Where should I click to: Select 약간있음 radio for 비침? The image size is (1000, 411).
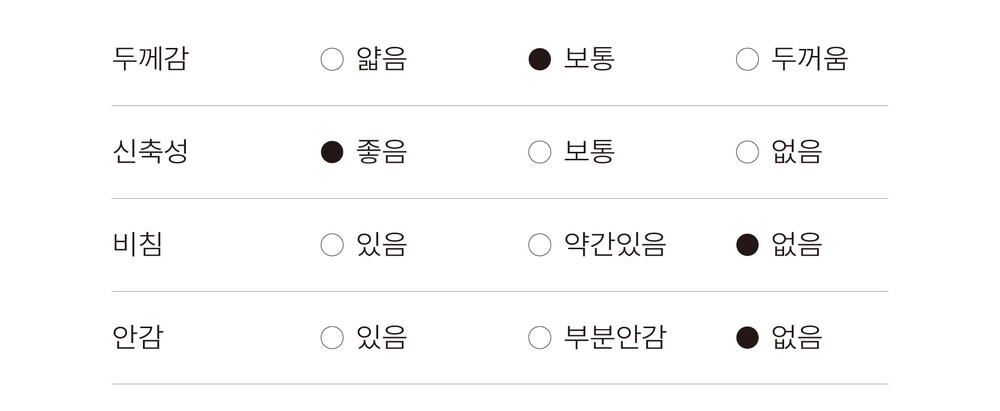coord(540,245)
